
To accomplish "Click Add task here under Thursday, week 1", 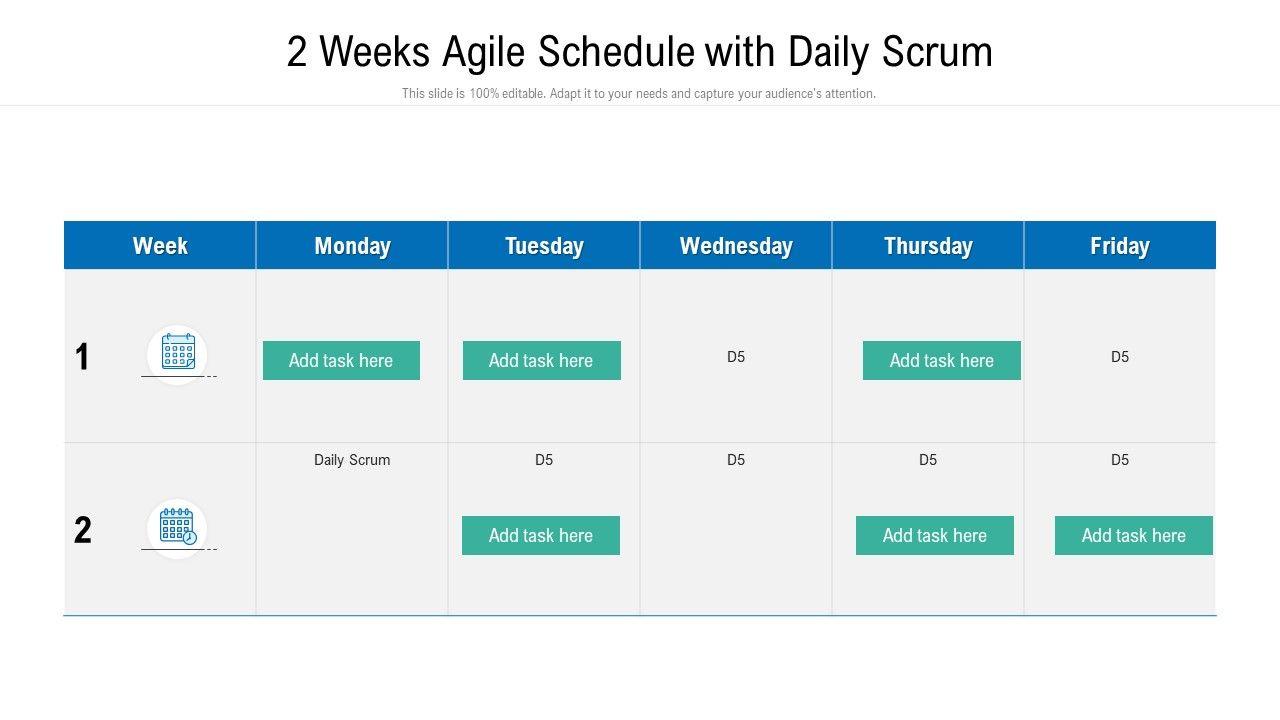I will point(941,361).
